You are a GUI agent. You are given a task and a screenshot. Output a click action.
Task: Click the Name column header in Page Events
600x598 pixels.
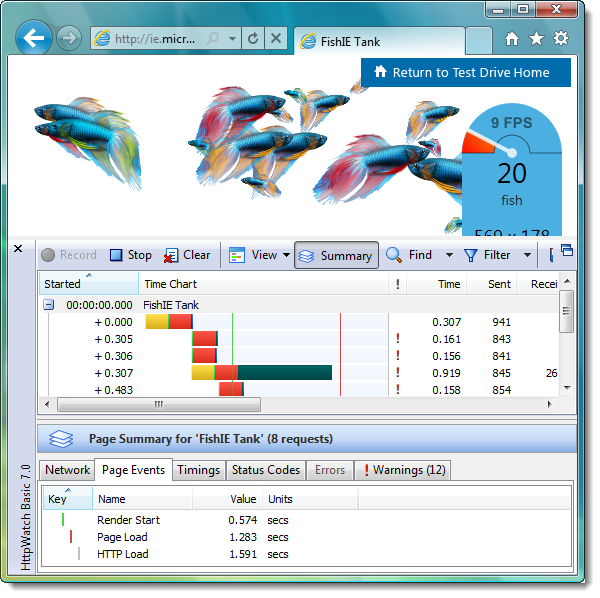[142, 499]
